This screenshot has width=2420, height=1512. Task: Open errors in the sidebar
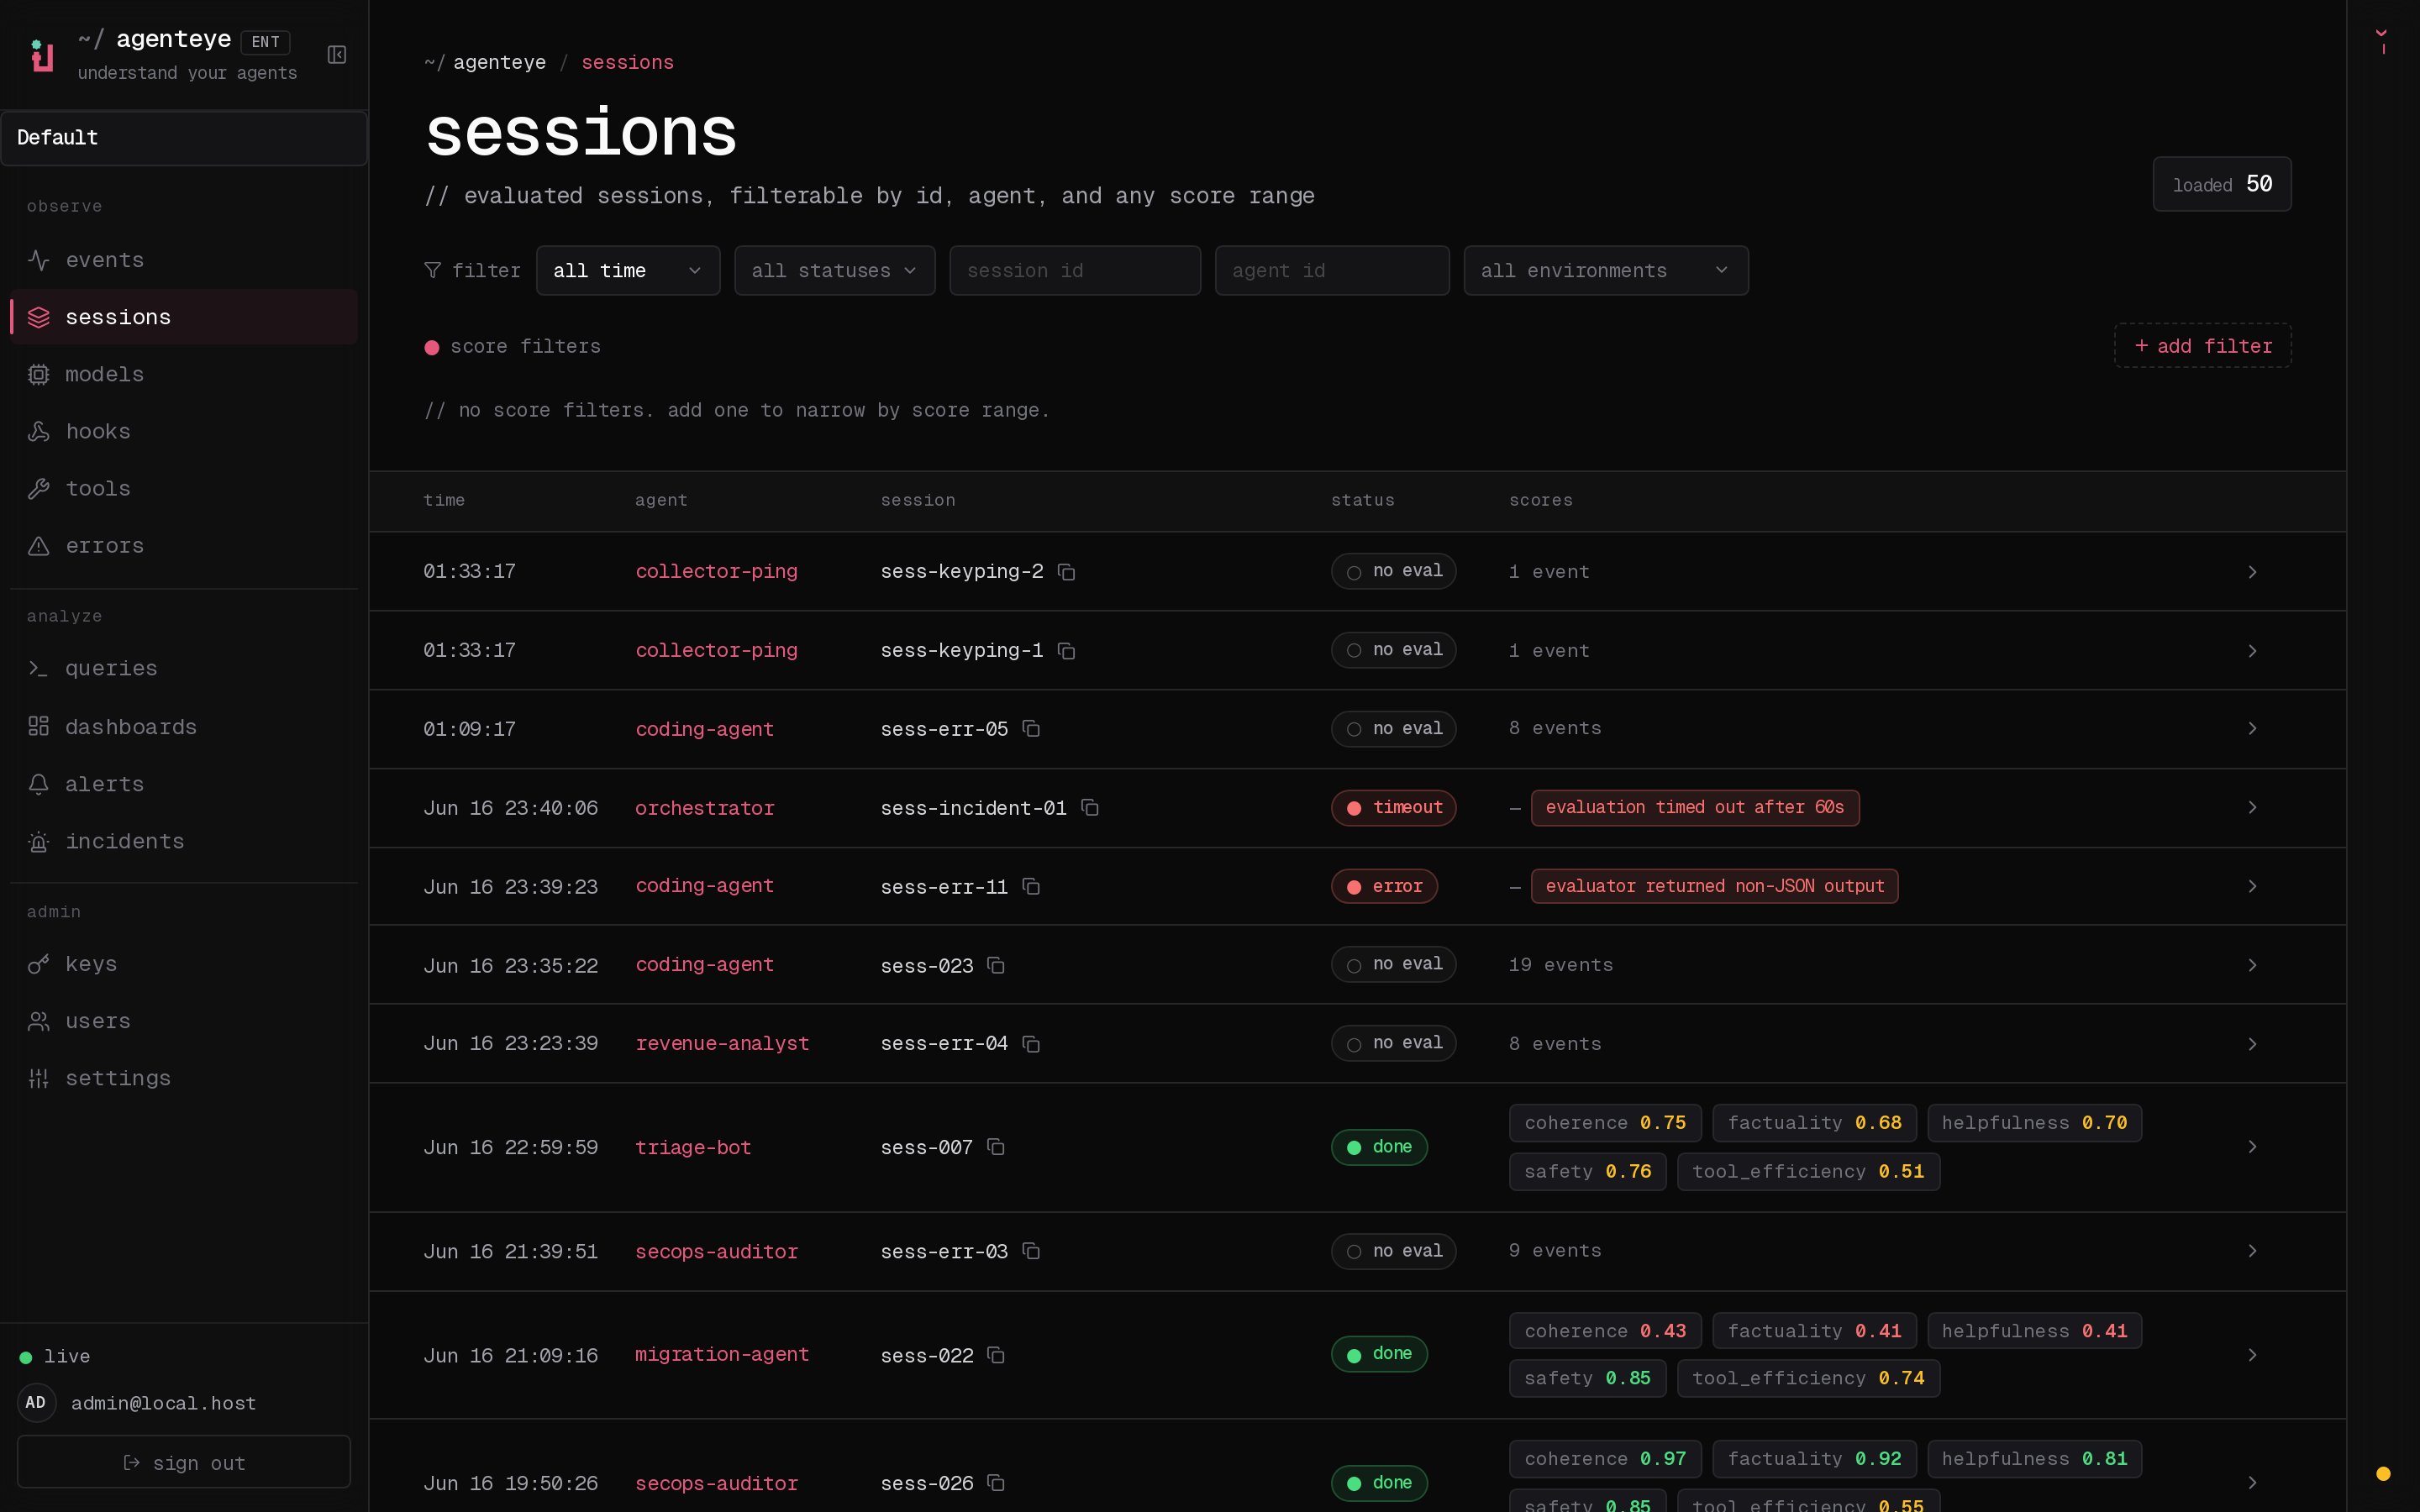pos(184,546)
